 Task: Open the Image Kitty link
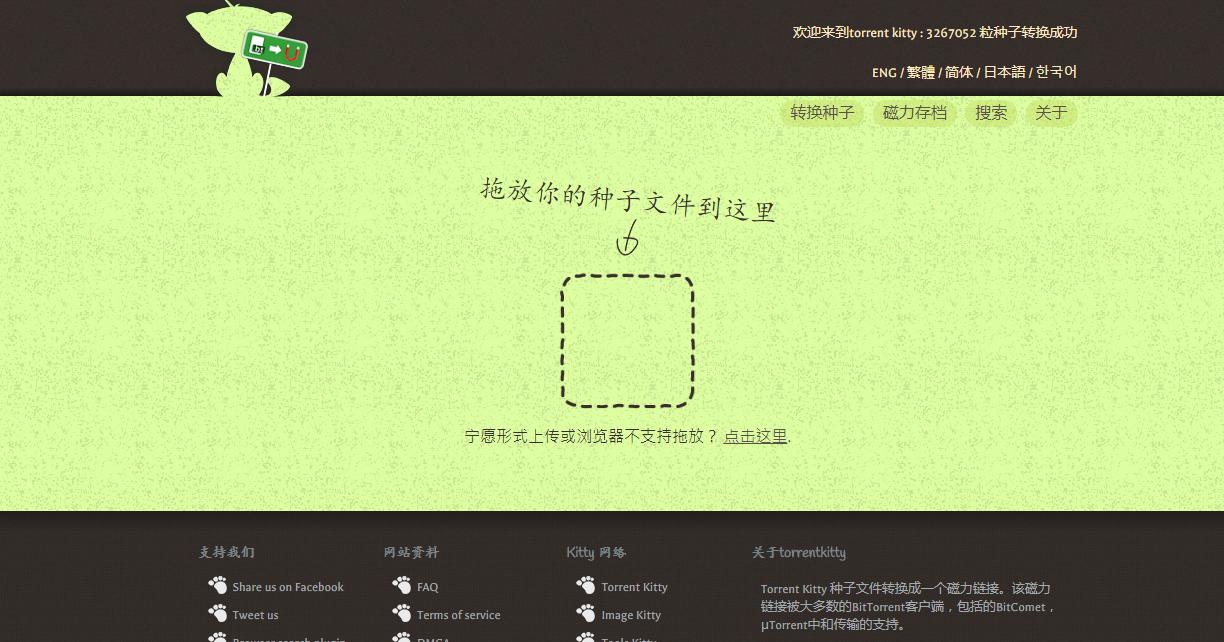pyautogui.click(x=631, y=614)
